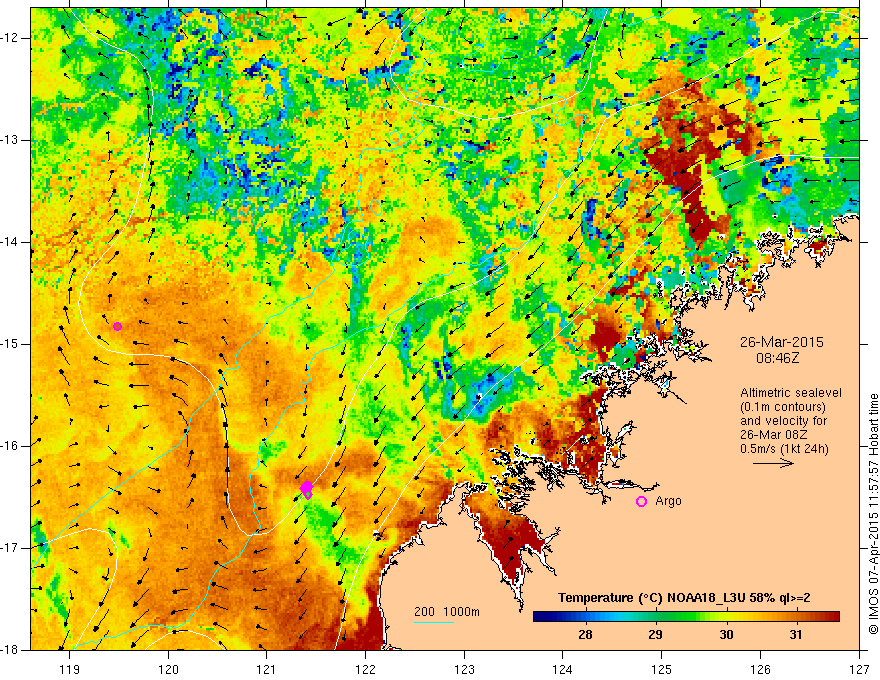Click the latitude axis label '-13'
The image size is (880, 680).
point(9,140)
